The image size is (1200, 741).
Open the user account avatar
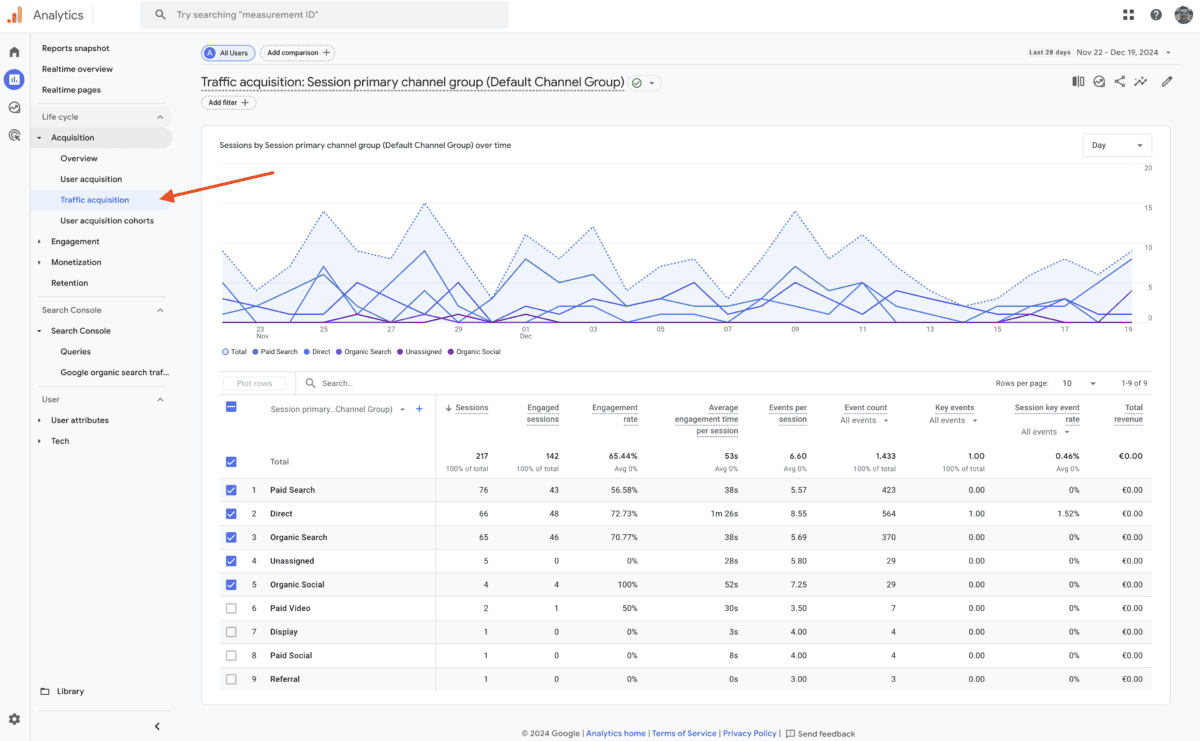click(1183, 15)
